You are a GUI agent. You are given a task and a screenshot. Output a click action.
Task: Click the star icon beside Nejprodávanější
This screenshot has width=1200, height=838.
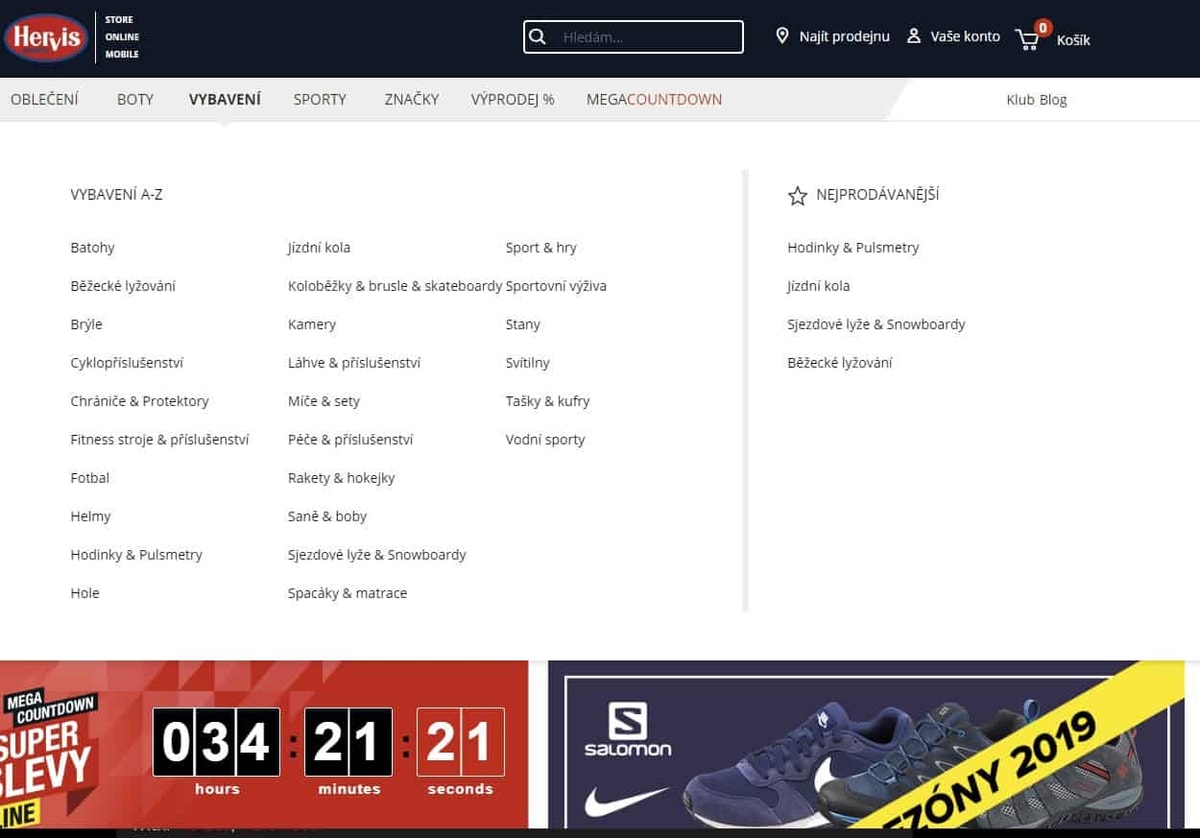tap(797, 196)
